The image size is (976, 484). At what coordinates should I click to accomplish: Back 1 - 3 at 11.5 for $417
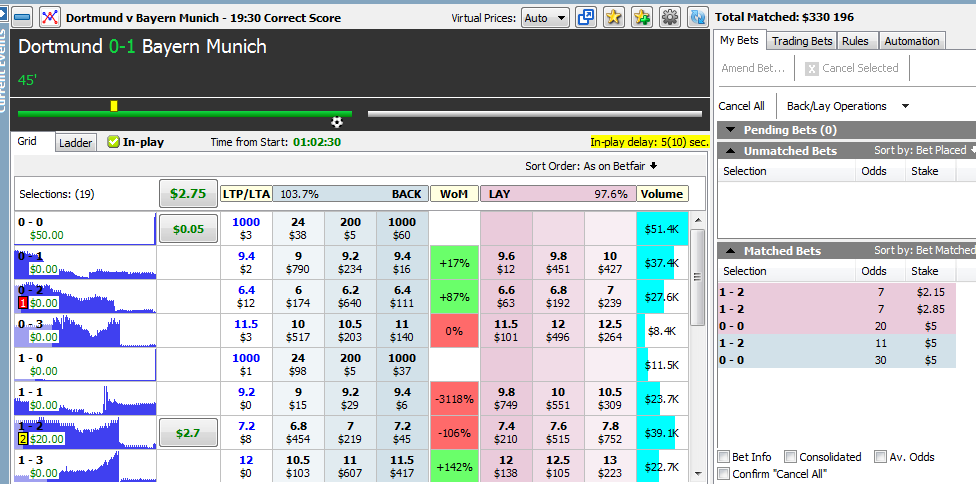[x=402, y=467]
